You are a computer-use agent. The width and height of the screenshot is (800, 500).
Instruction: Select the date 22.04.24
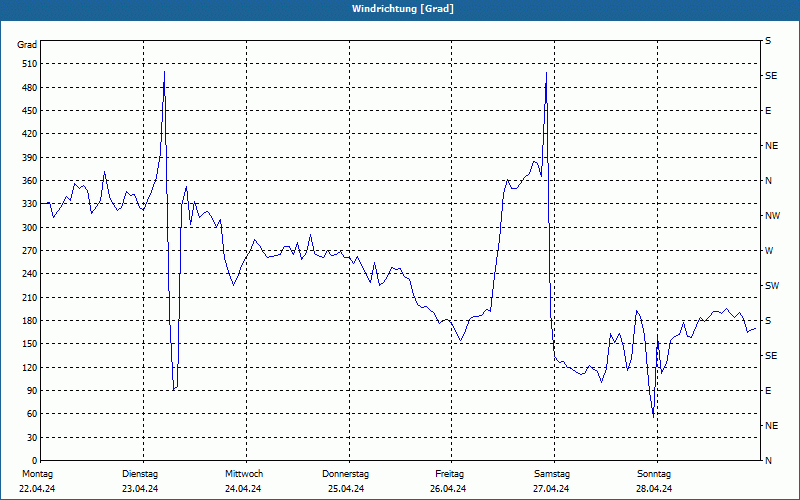tap(37, 489)
